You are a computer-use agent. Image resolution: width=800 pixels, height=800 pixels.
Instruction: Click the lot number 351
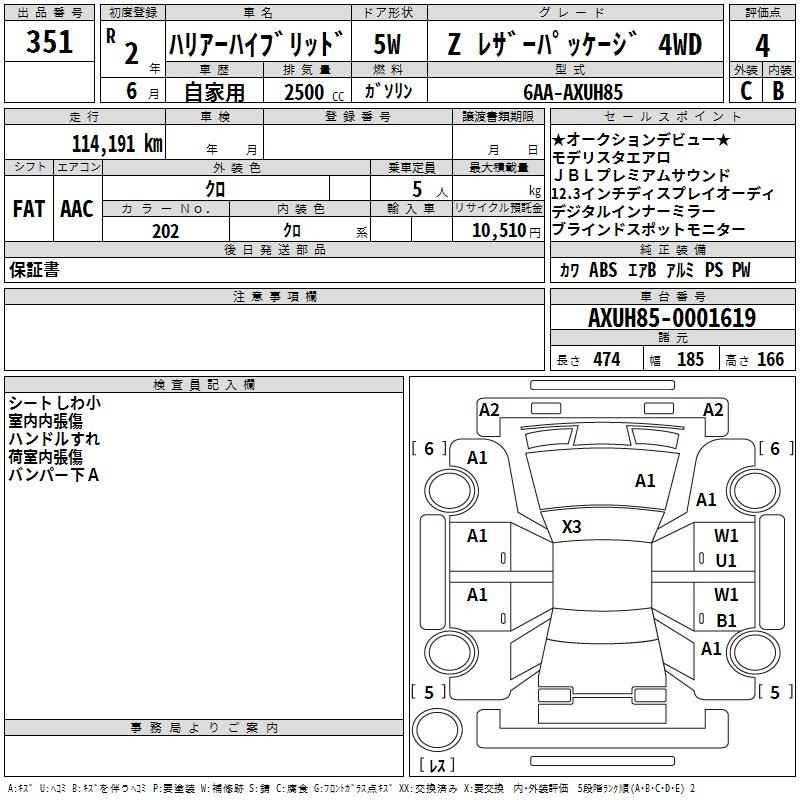[x=49, y=43]
